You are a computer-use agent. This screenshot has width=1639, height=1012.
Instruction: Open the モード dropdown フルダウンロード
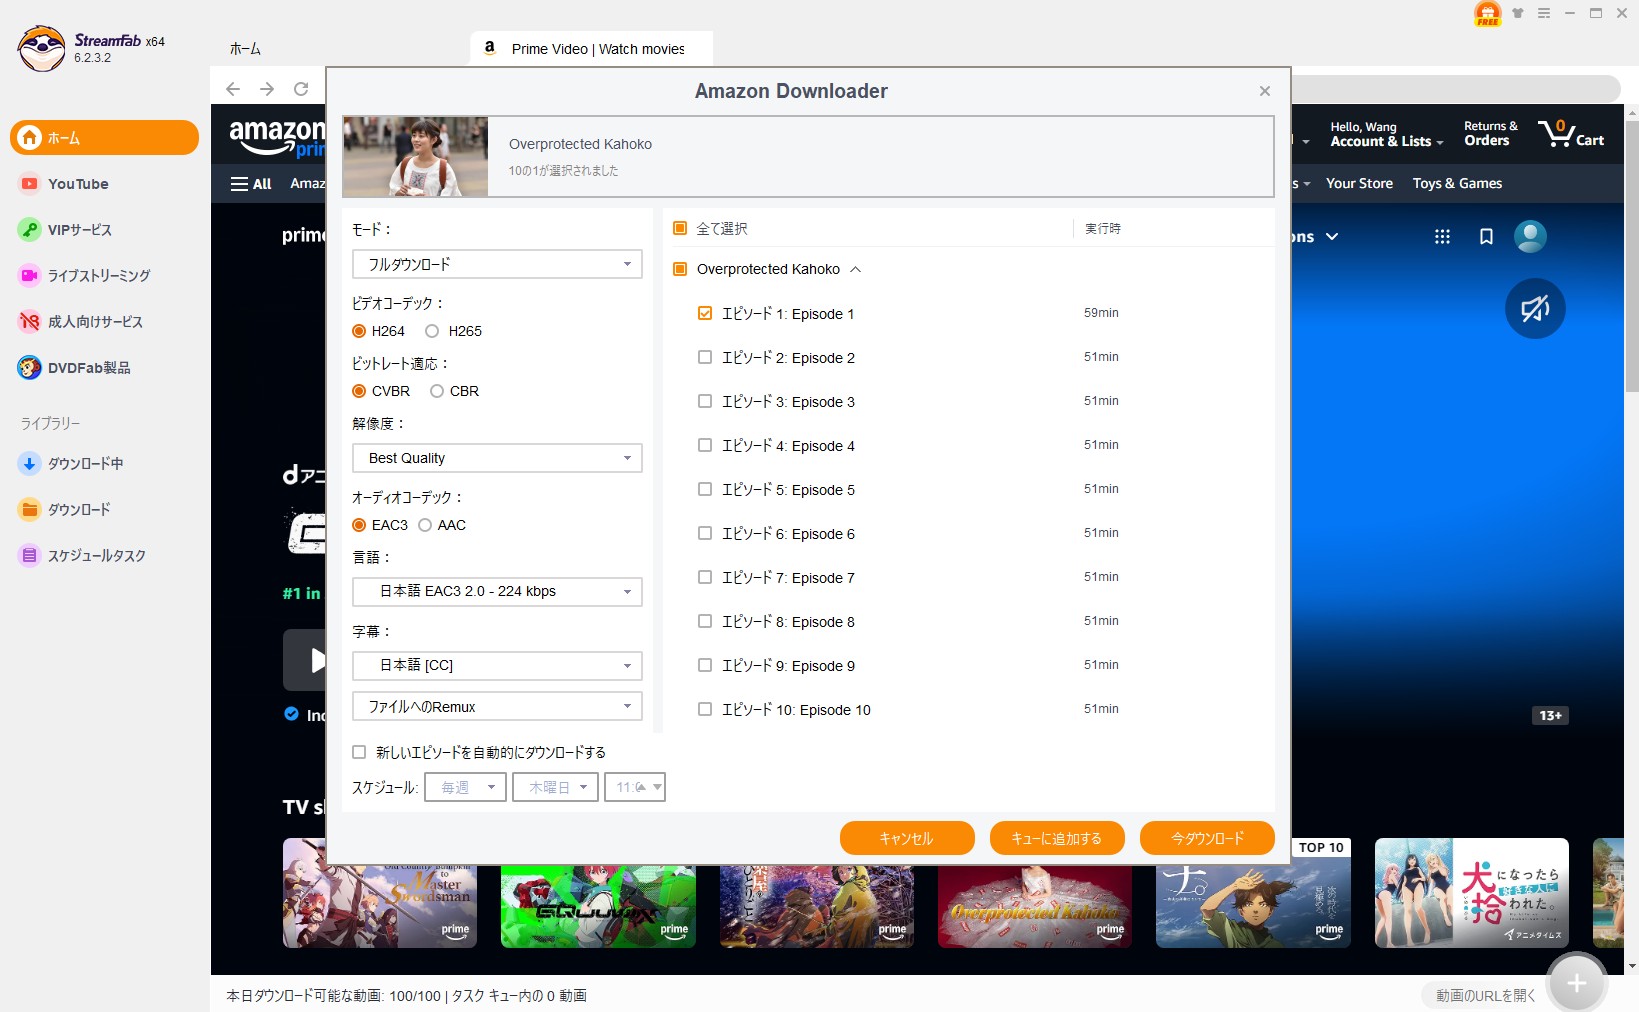click(x=497, y=264)
